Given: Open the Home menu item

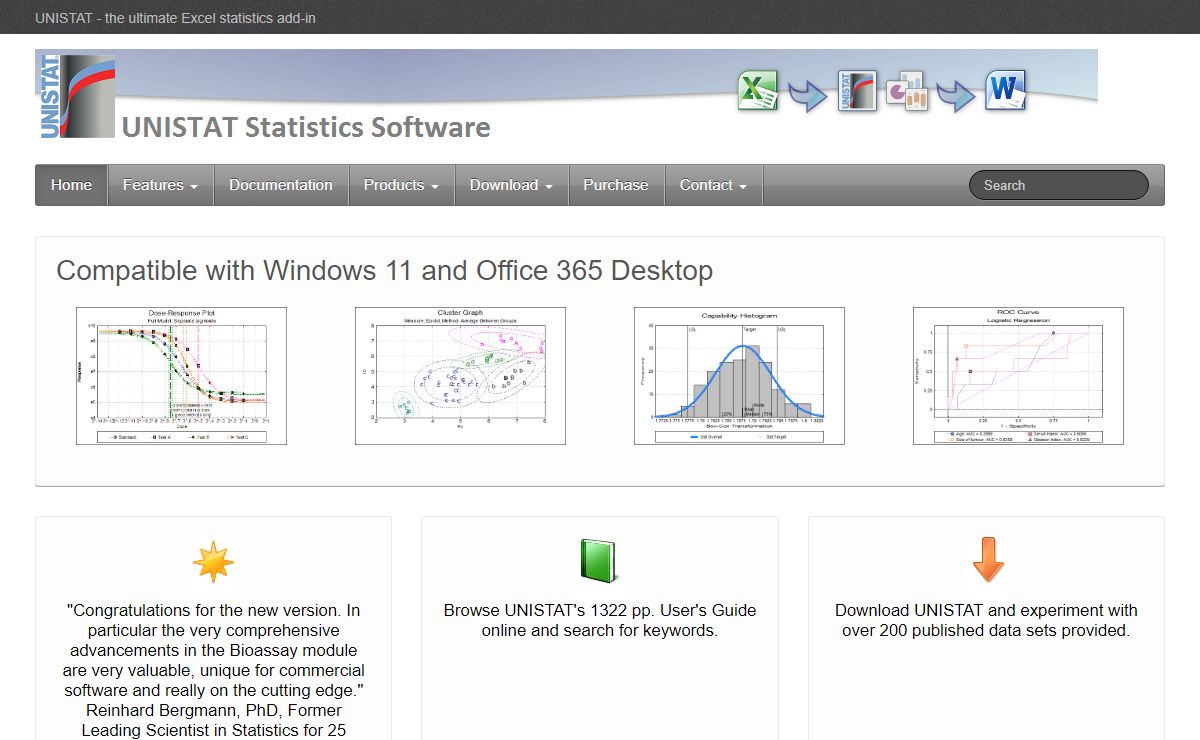Looking at the screenshot, I should (71, 185).
